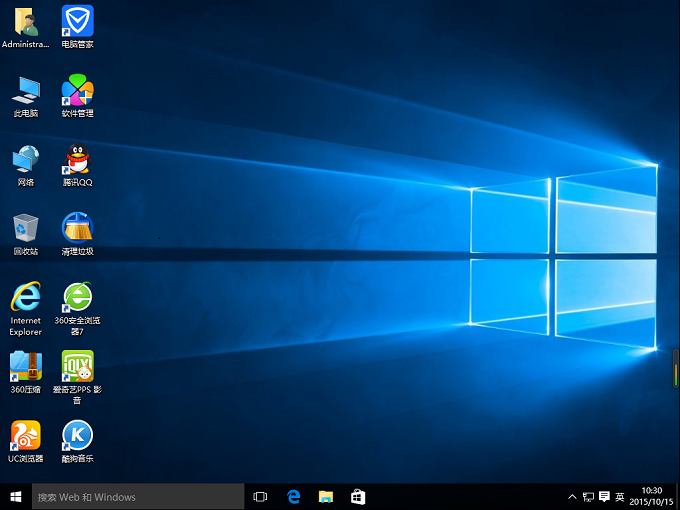Open File Explorer from taskbar
680x510 pixels.
(x=326, y=497)
